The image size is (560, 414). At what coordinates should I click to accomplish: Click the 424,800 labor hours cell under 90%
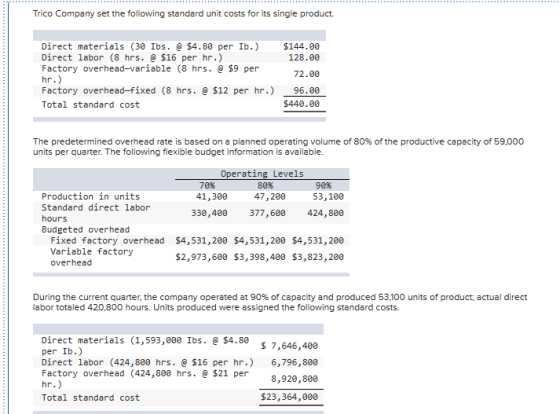click(325, 213)
